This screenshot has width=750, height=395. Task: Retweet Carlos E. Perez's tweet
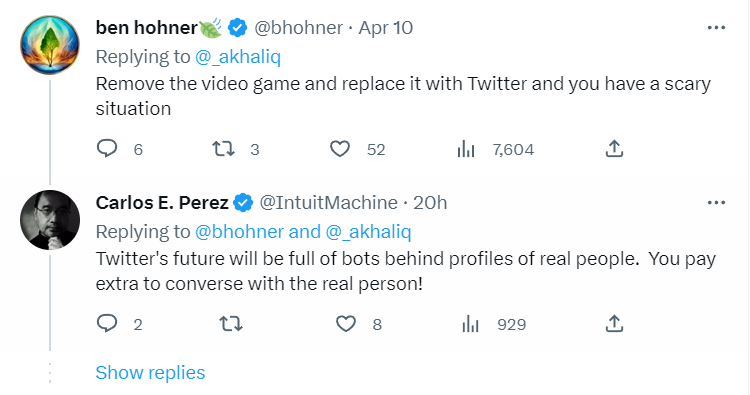231,324
